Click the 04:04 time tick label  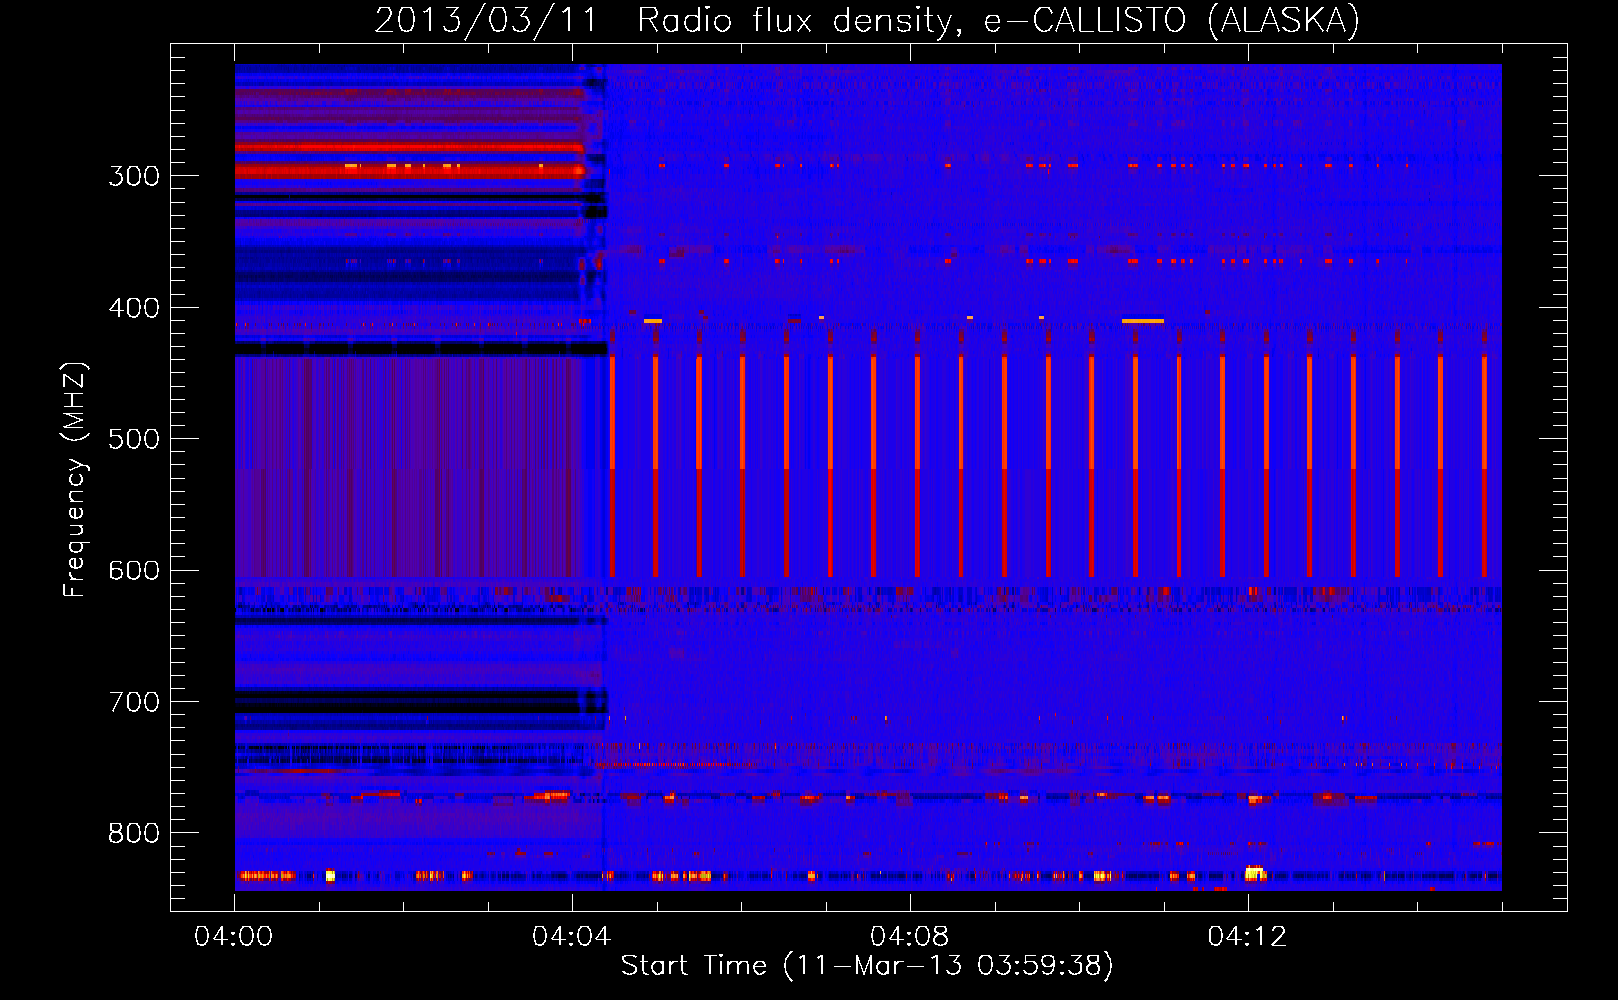[571, 937]
